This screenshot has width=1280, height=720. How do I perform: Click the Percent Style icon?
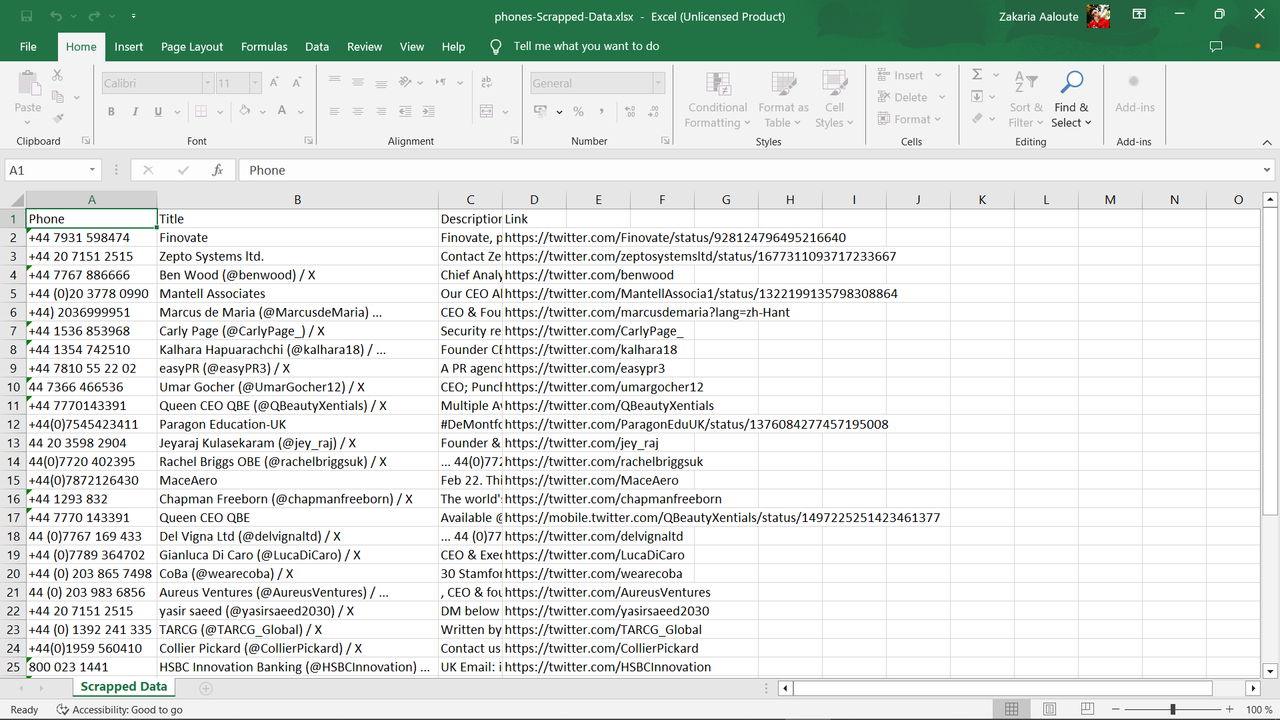pyautogui.click(x=578, y=111)
